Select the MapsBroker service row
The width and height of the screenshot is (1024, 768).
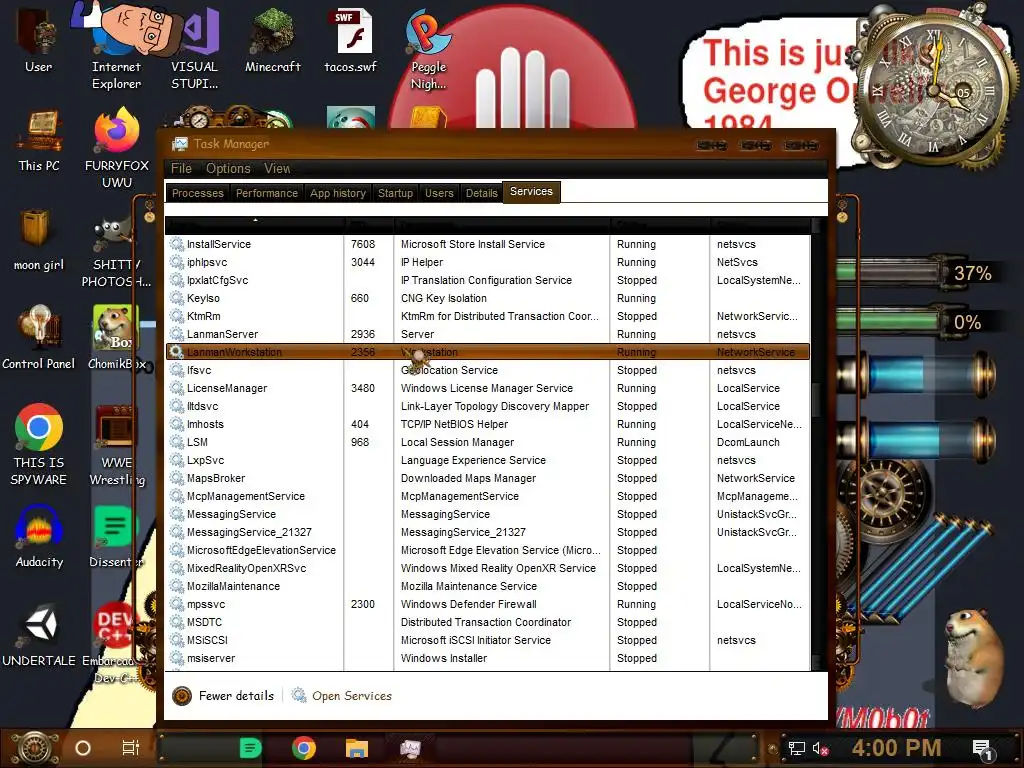point(488,479)
